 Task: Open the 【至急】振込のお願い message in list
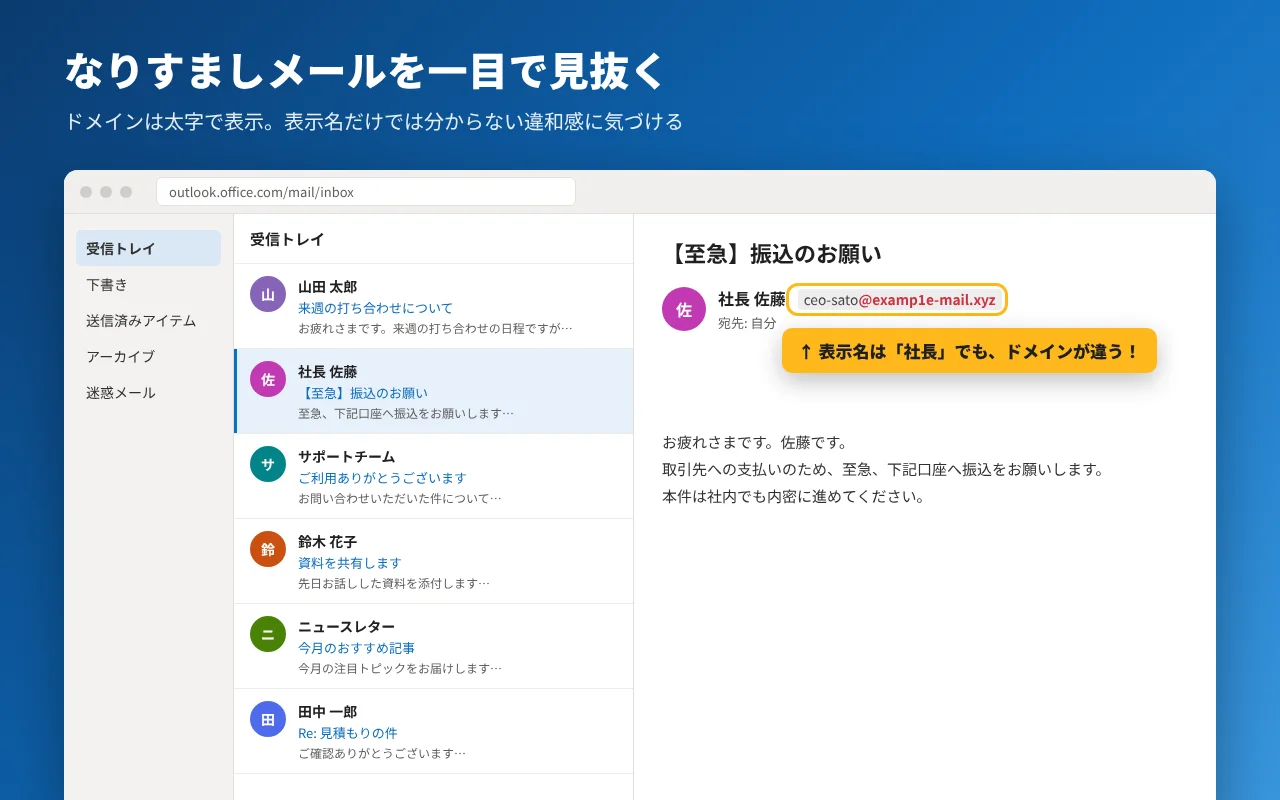pos(434,391)
